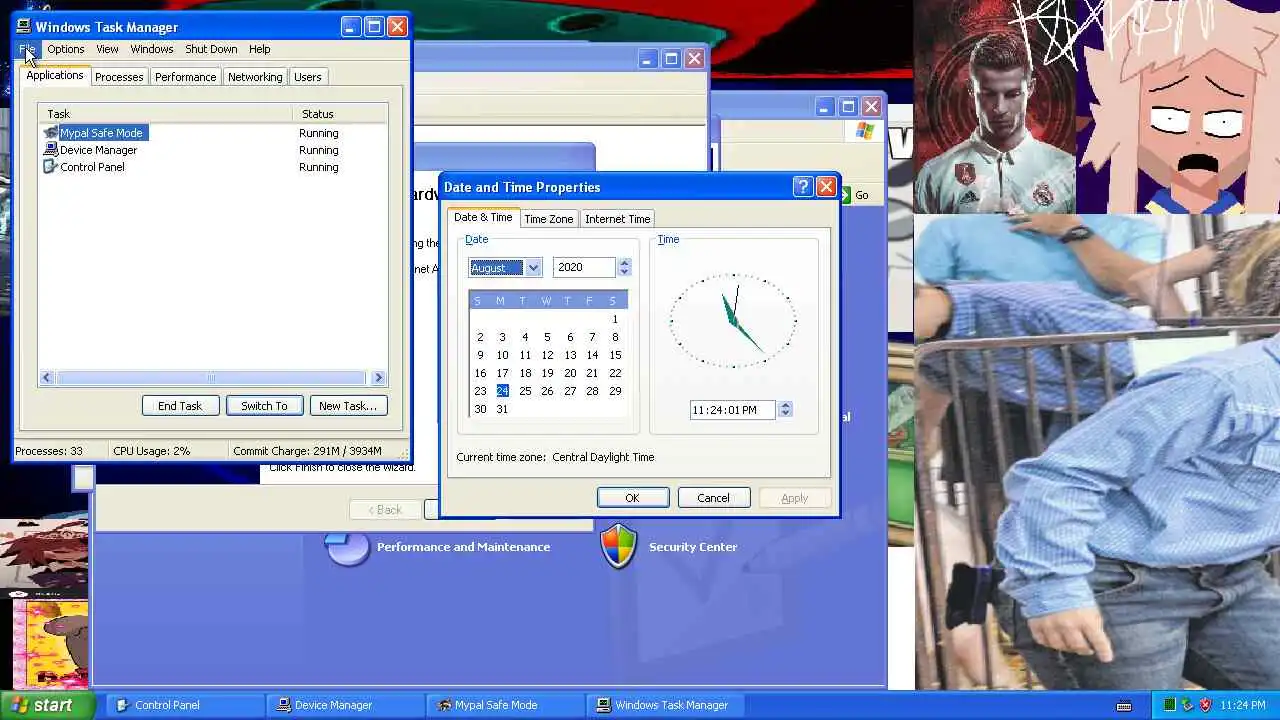Click Running status of Device Manager row
Image resolution: width=1280 pixels, height=720 pixels.
[x=318, y=150]
